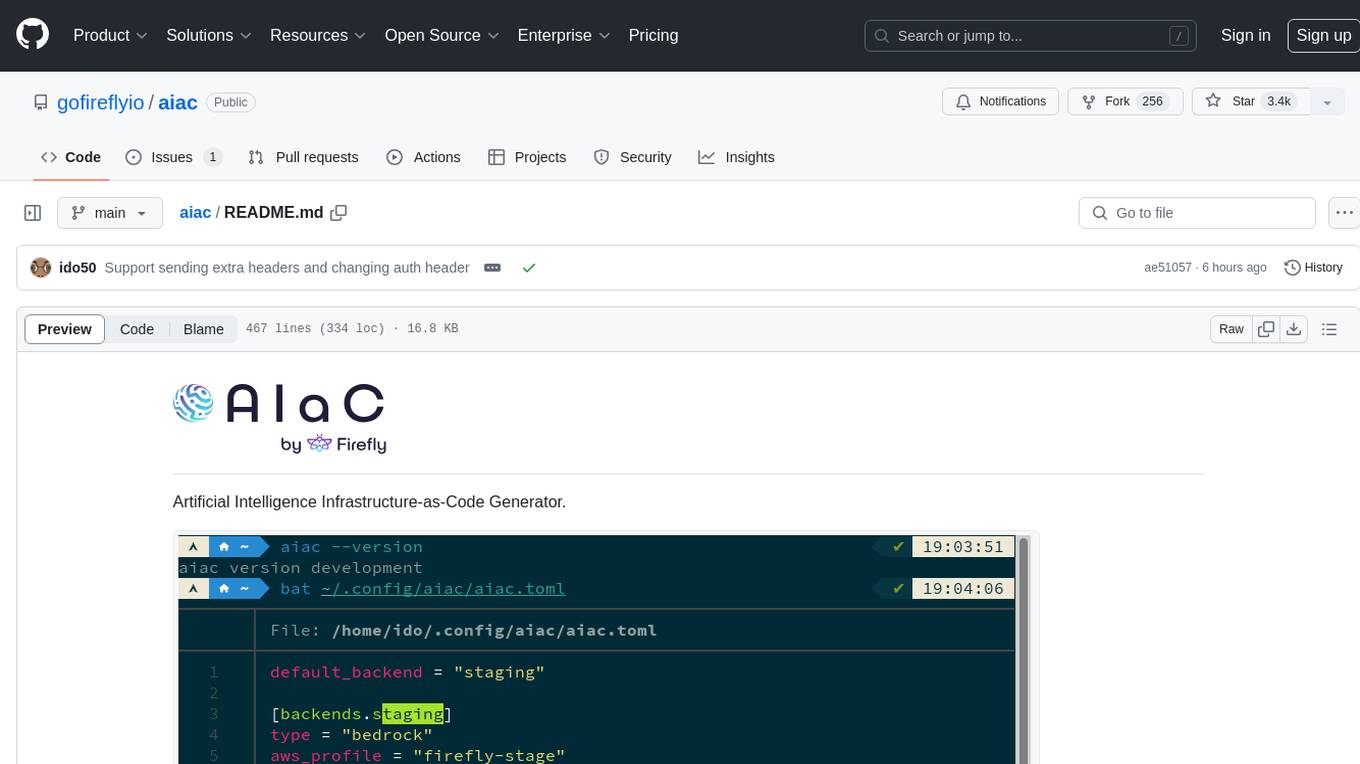Viewport: 1360px width, 764px height.
Task: Open the ido50 author profile
Action: pos(78,268)
